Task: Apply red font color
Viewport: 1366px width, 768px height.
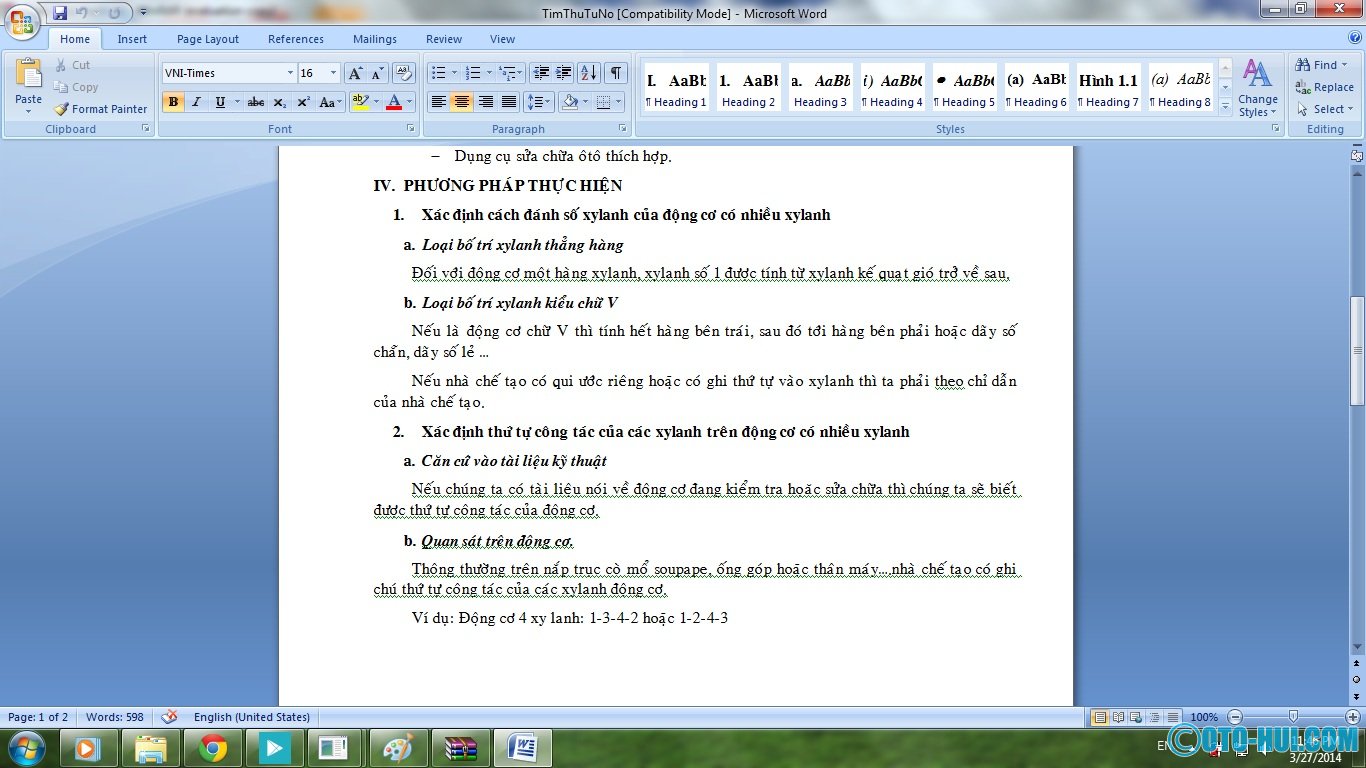Action: (394, 102)
